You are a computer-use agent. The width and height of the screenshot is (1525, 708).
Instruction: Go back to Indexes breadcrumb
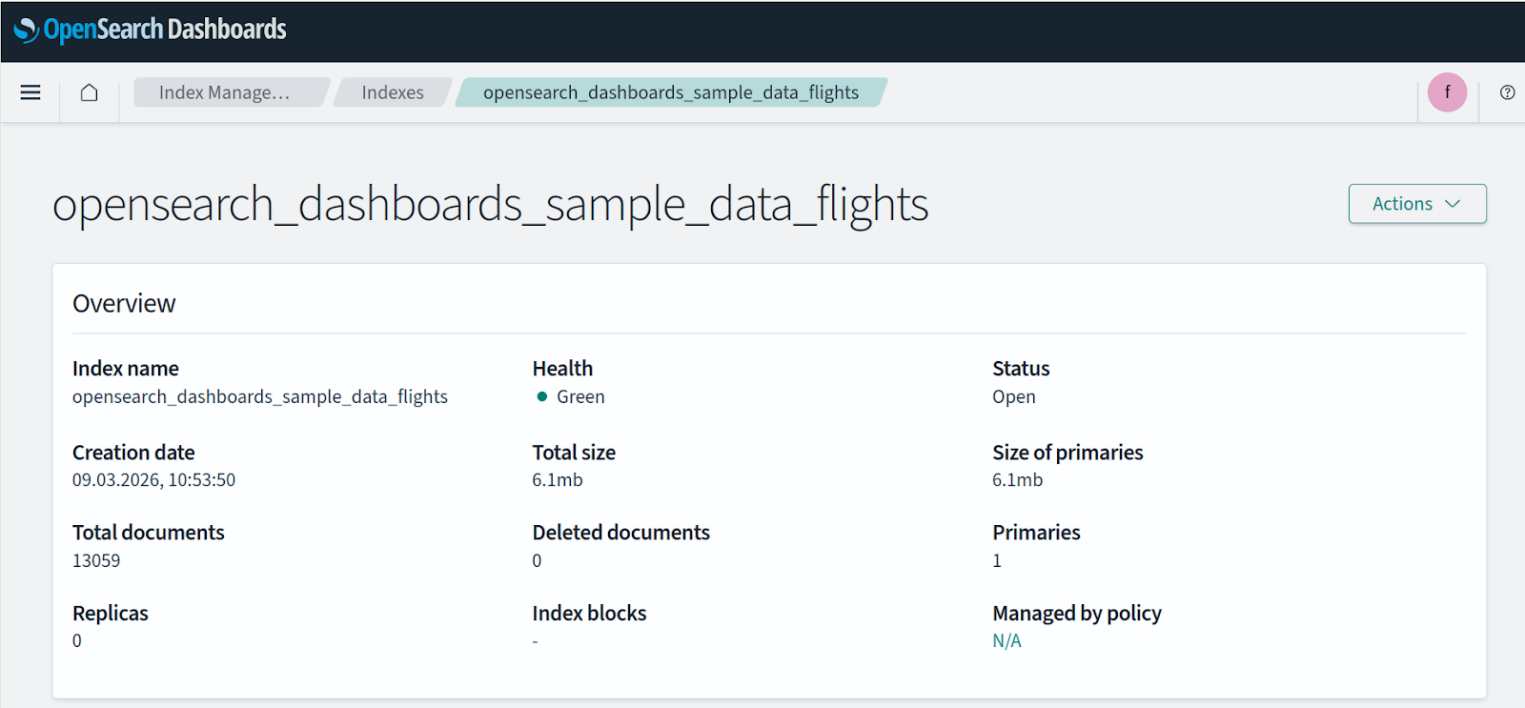tap(392, 93)
